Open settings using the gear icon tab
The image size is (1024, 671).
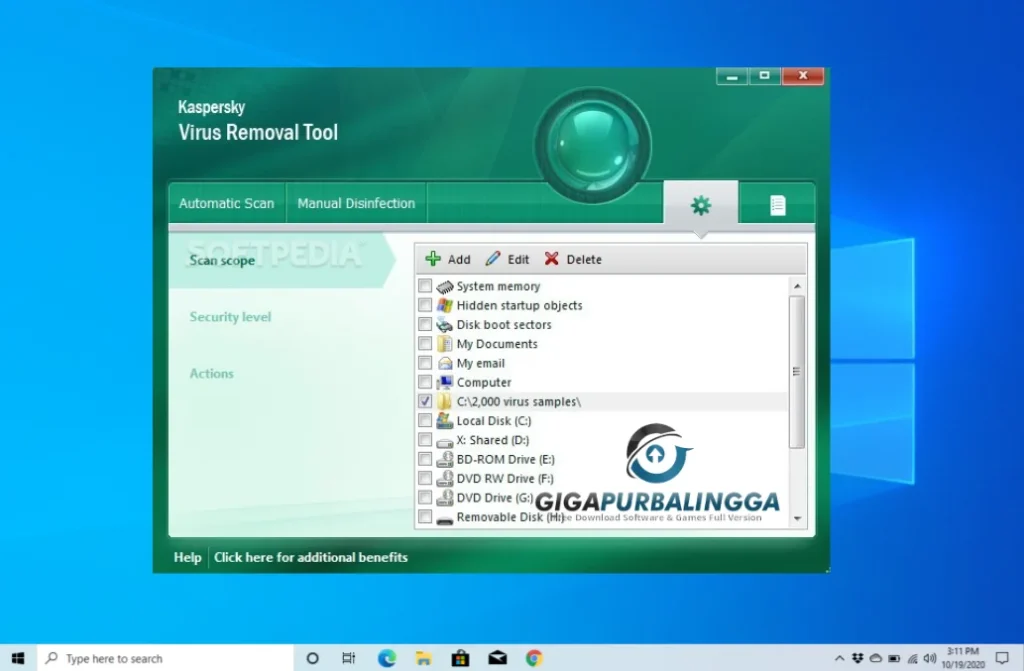(x=700, y=203)
